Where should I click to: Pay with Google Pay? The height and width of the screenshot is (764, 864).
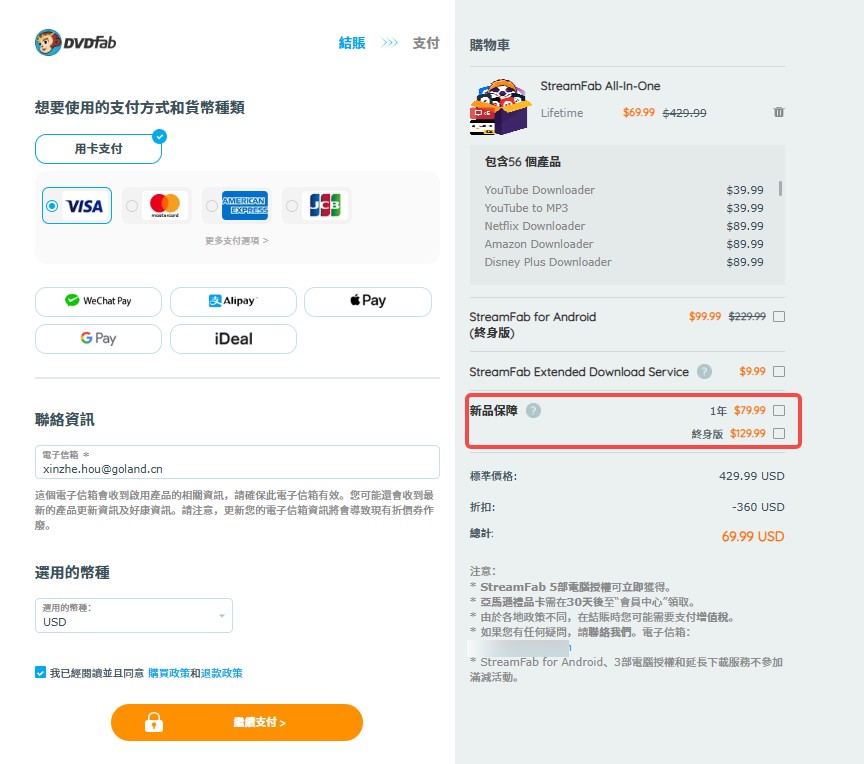pos(99,338)
